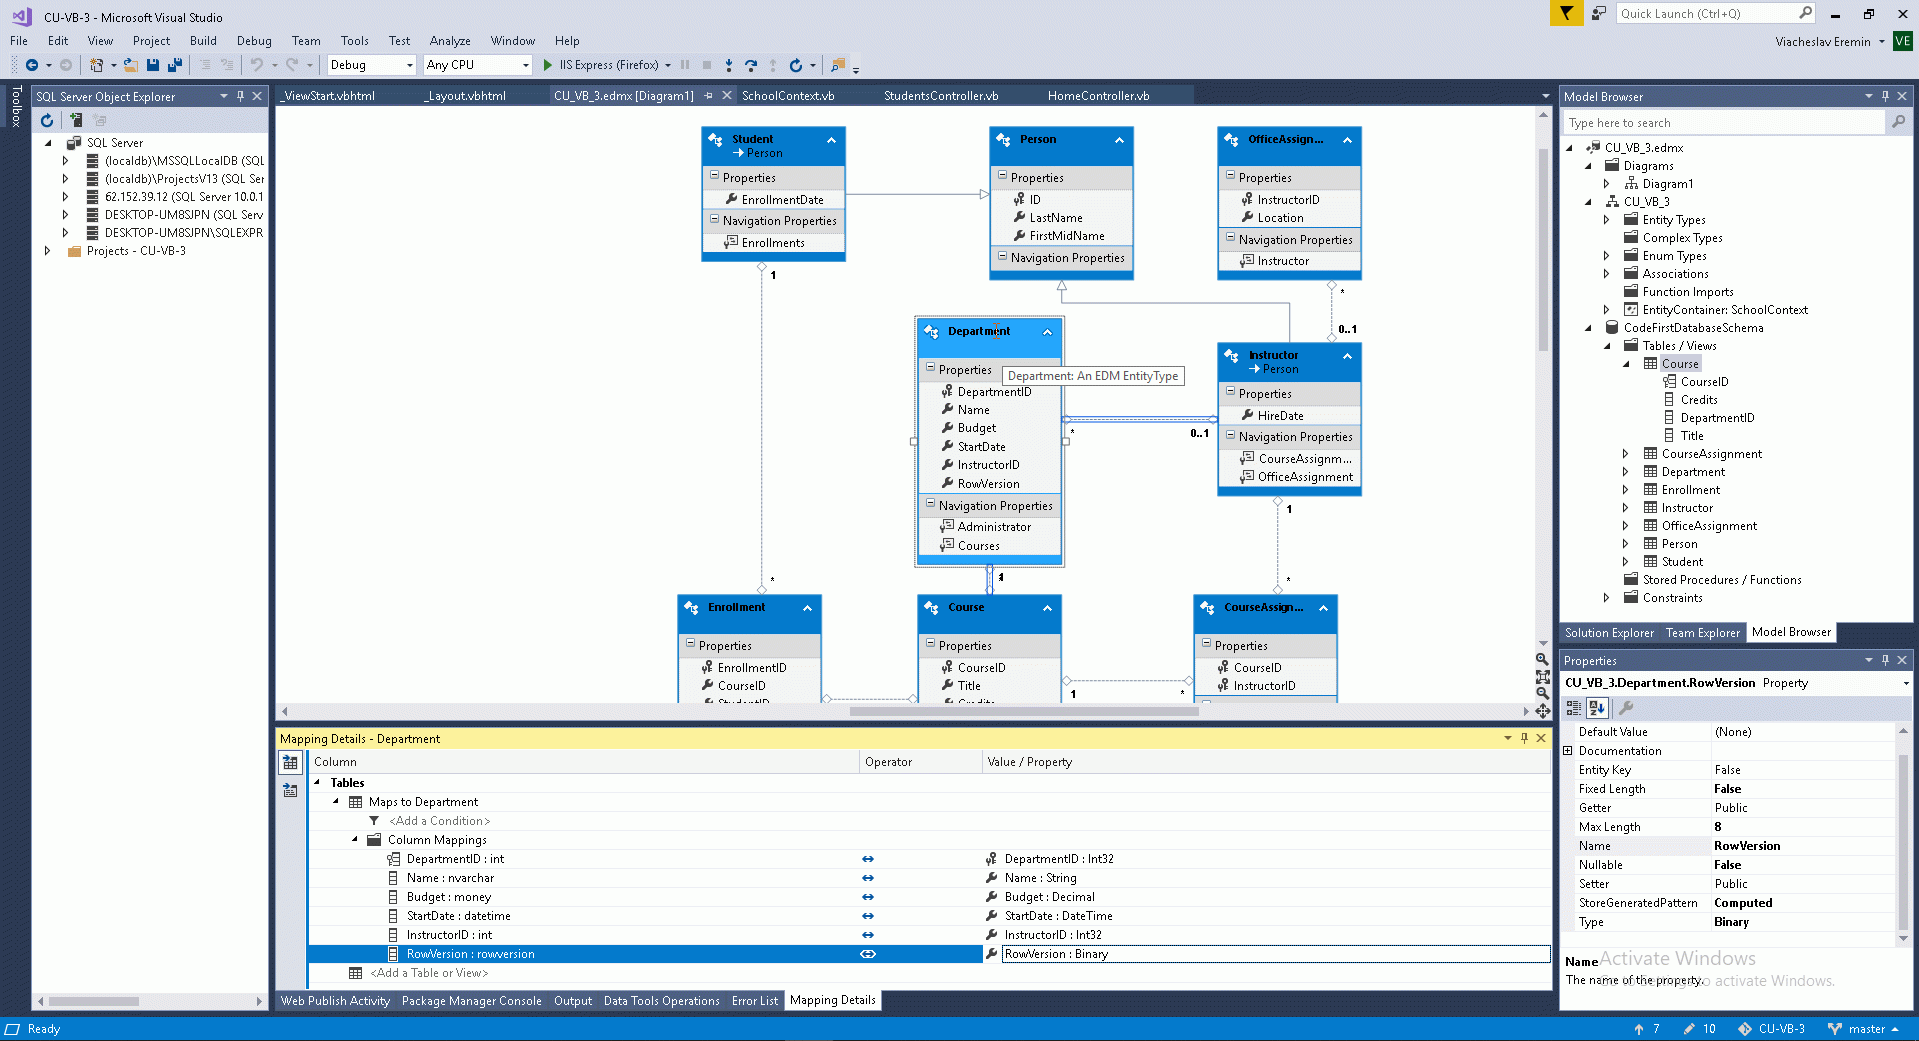
Task: Open the Toolbox side tab
Action: pyautogui.click(x=16, y=106)
